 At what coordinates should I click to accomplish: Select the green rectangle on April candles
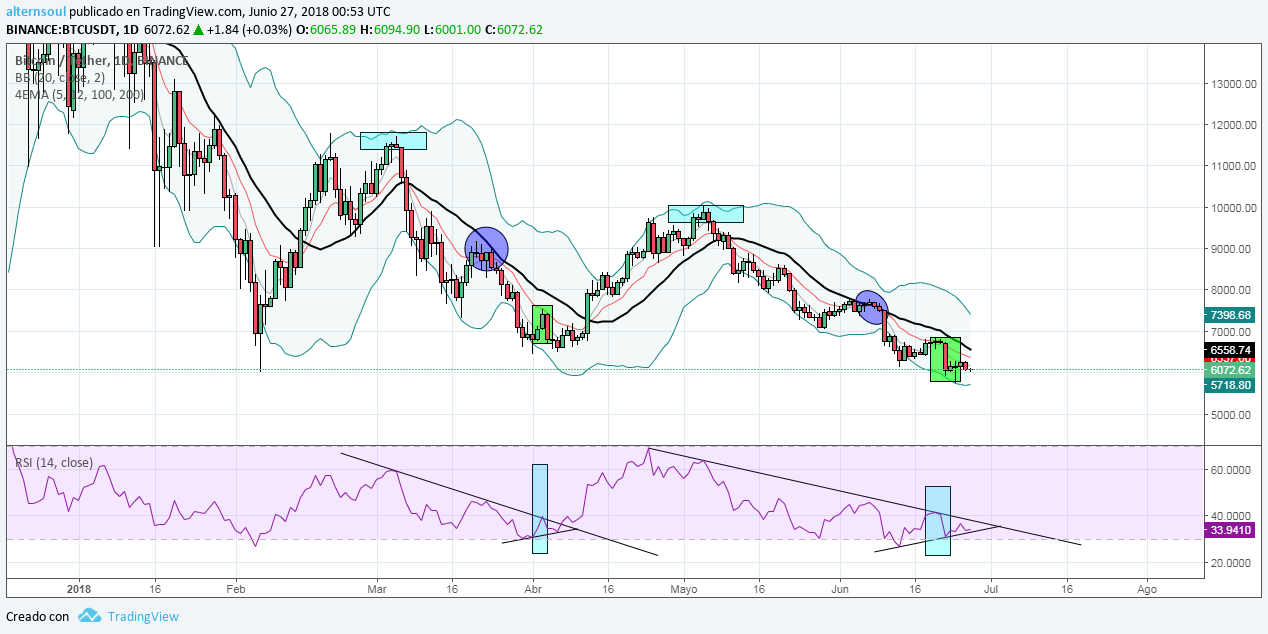542,325
